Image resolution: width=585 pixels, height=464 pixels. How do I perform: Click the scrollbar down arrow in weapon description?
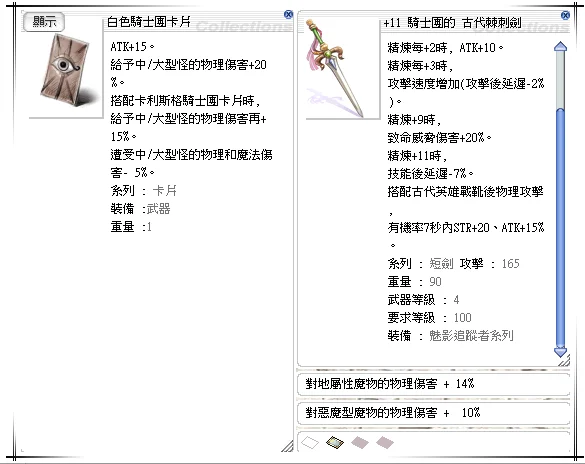(561, 352)
